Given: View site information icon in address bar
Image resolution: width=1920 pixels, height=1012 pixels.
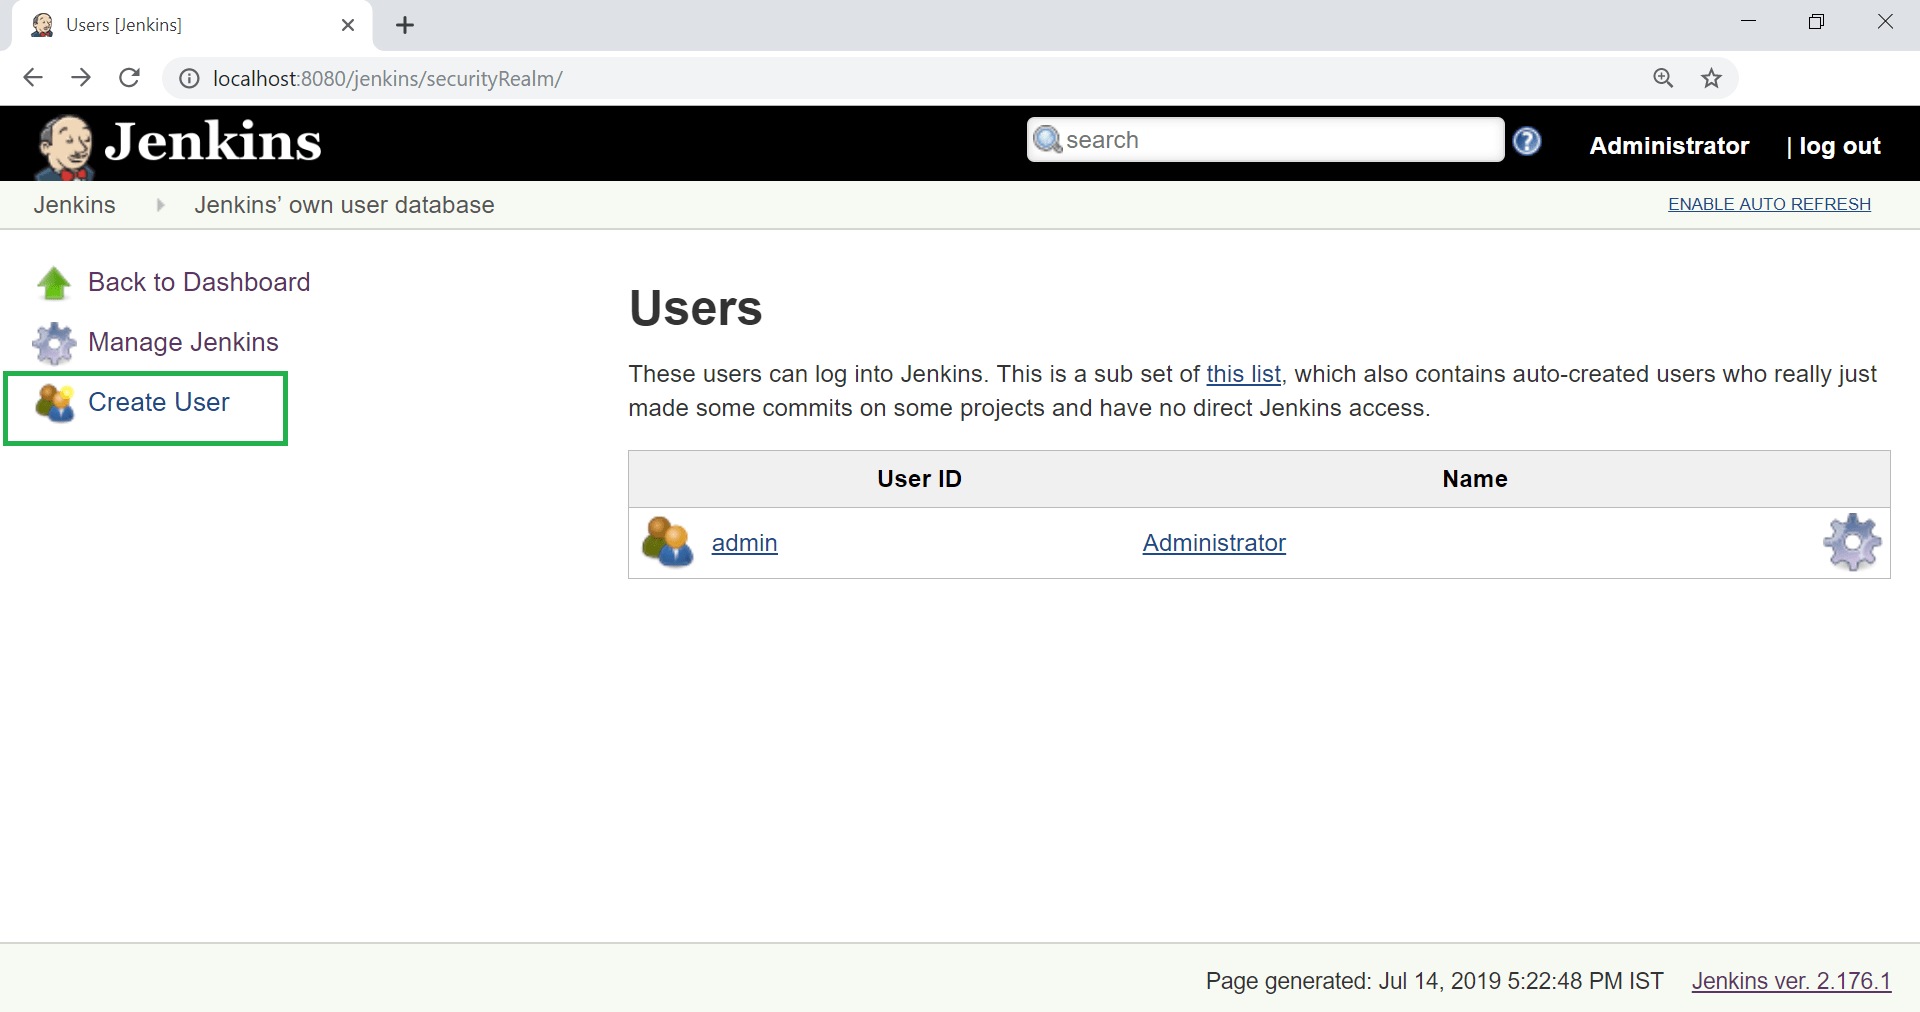Looking at the screenshot, I should [189, 78].
